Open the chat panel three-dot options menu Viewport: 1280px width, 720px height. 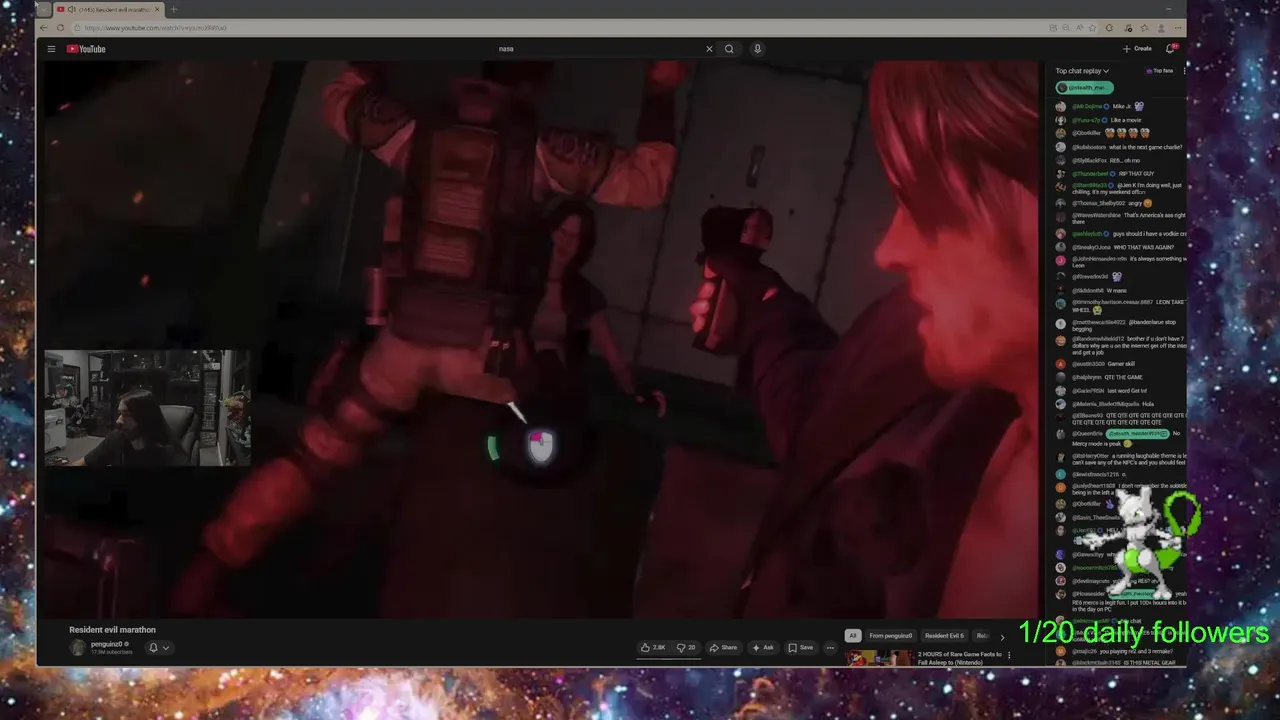coord(1184,71)
